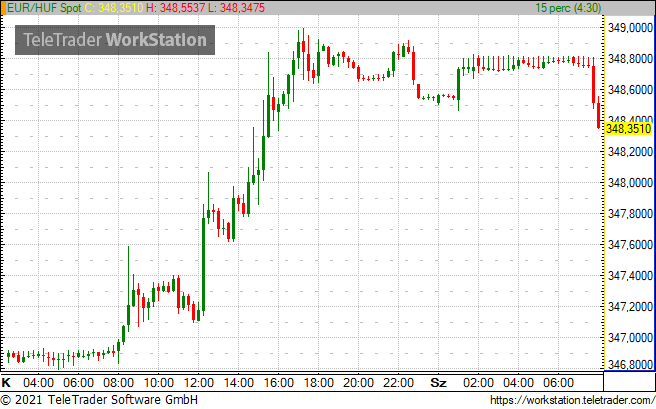Click the first 04:00 time label
The height and width of the screenshot is (409, 656).
[x=38, y=382]
